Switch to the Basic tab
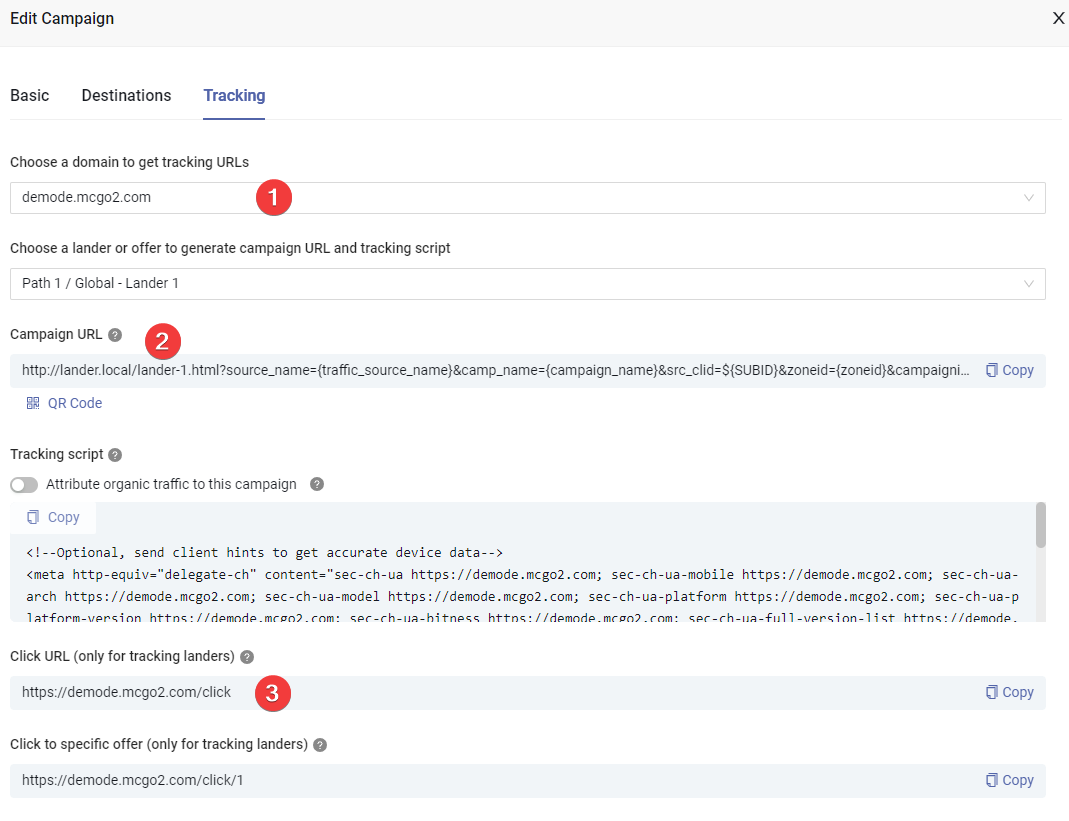The width and height of the screenshot is (1069, 821). pos(29,95)
